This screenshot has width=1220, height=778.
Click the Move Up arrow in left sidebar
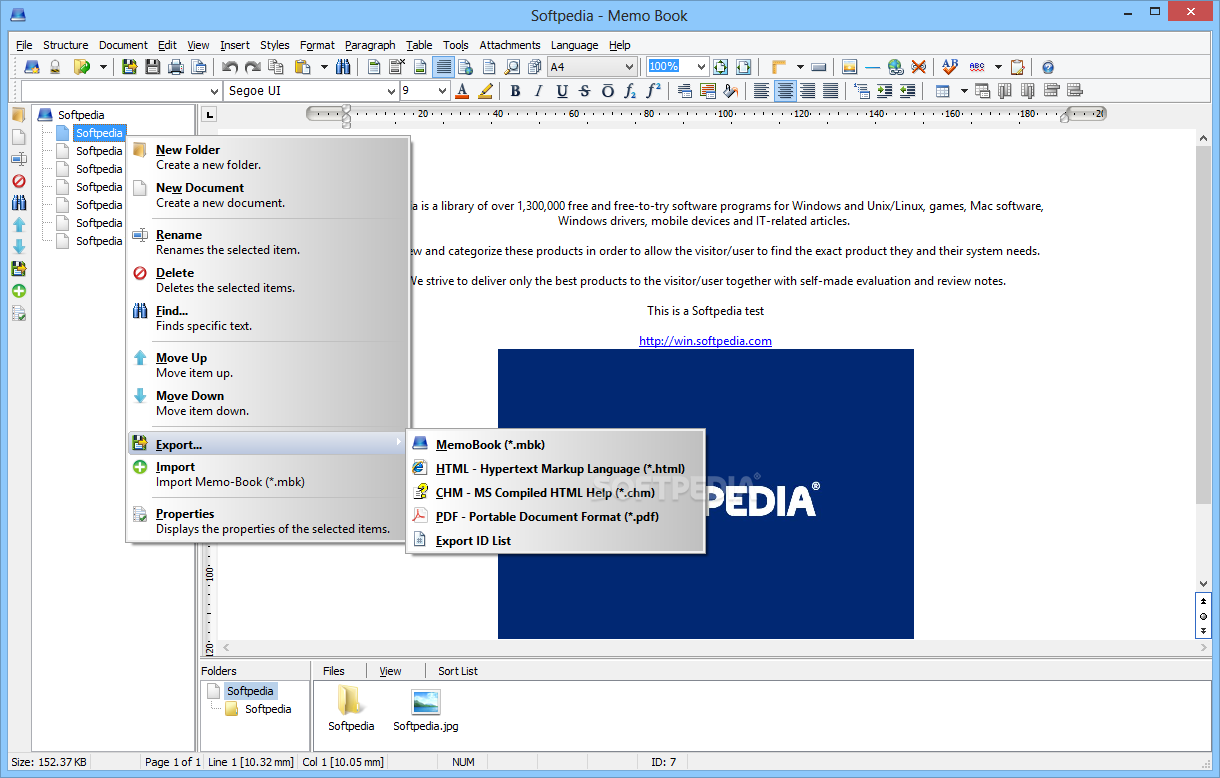click(19, 225)
